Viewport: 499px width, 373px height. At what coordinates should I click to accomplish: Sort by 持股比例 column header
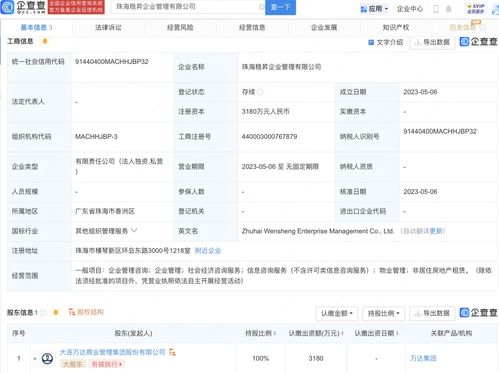click(x=260, y=333)
